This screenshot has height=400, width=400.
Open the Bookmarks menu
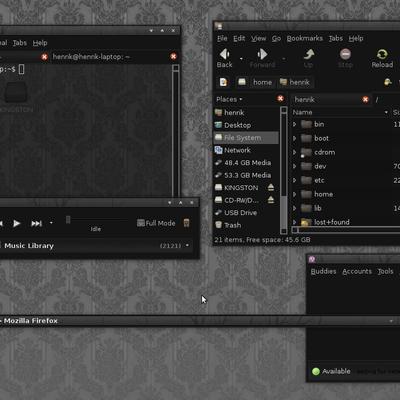pos(304,38)
